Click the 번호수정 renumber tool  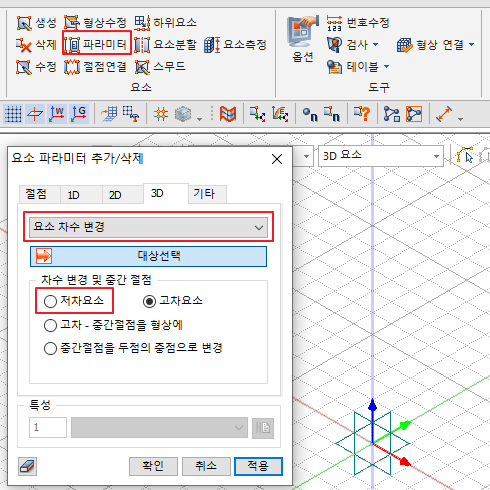[358, 23]
